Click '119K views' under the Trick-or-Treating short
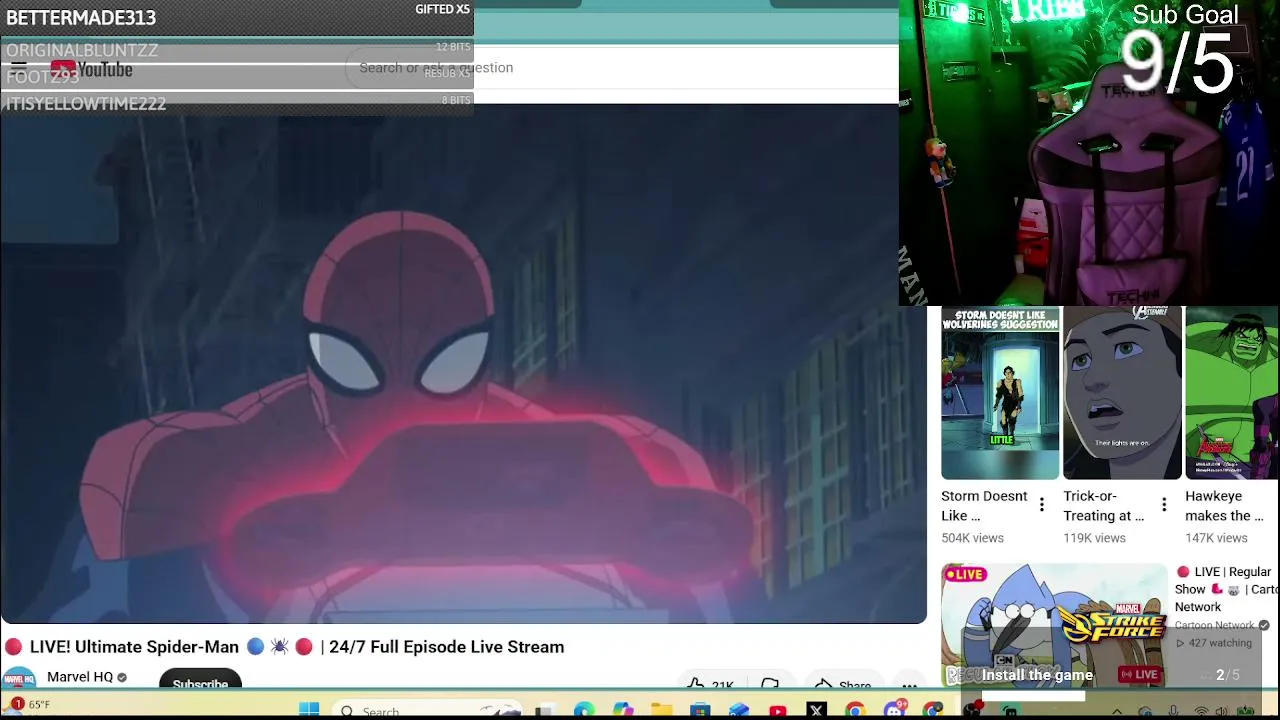Screen dimensions: 1280x720 pyautogui.click(x=1094, y=538)
